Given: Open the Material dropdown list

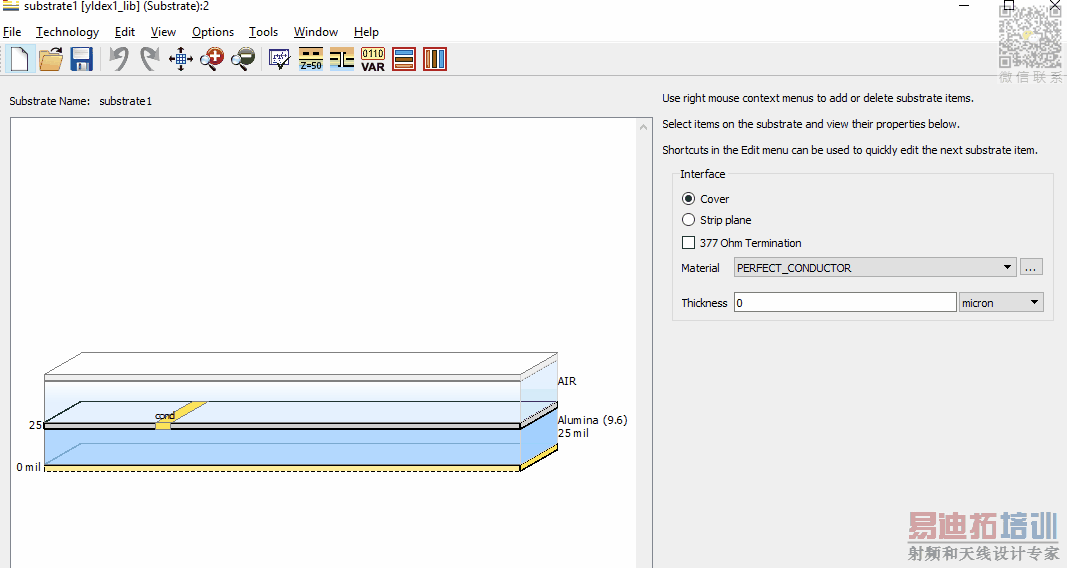Looking at the screenshot, I should (875, 267).
